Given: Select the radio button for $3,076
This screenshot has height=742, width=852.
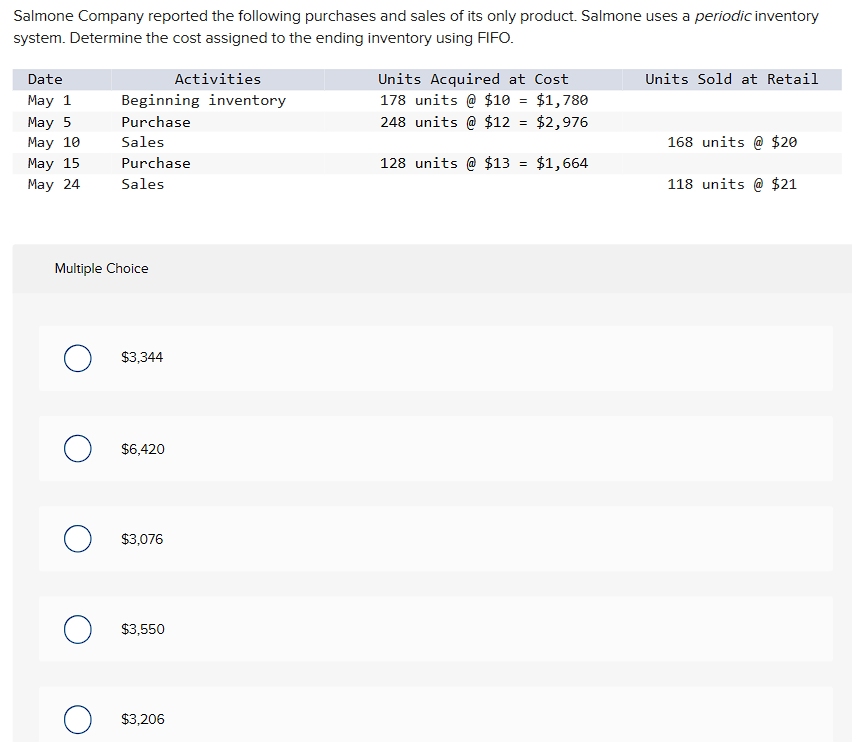Looking at the screenshot, I should 77,538.
